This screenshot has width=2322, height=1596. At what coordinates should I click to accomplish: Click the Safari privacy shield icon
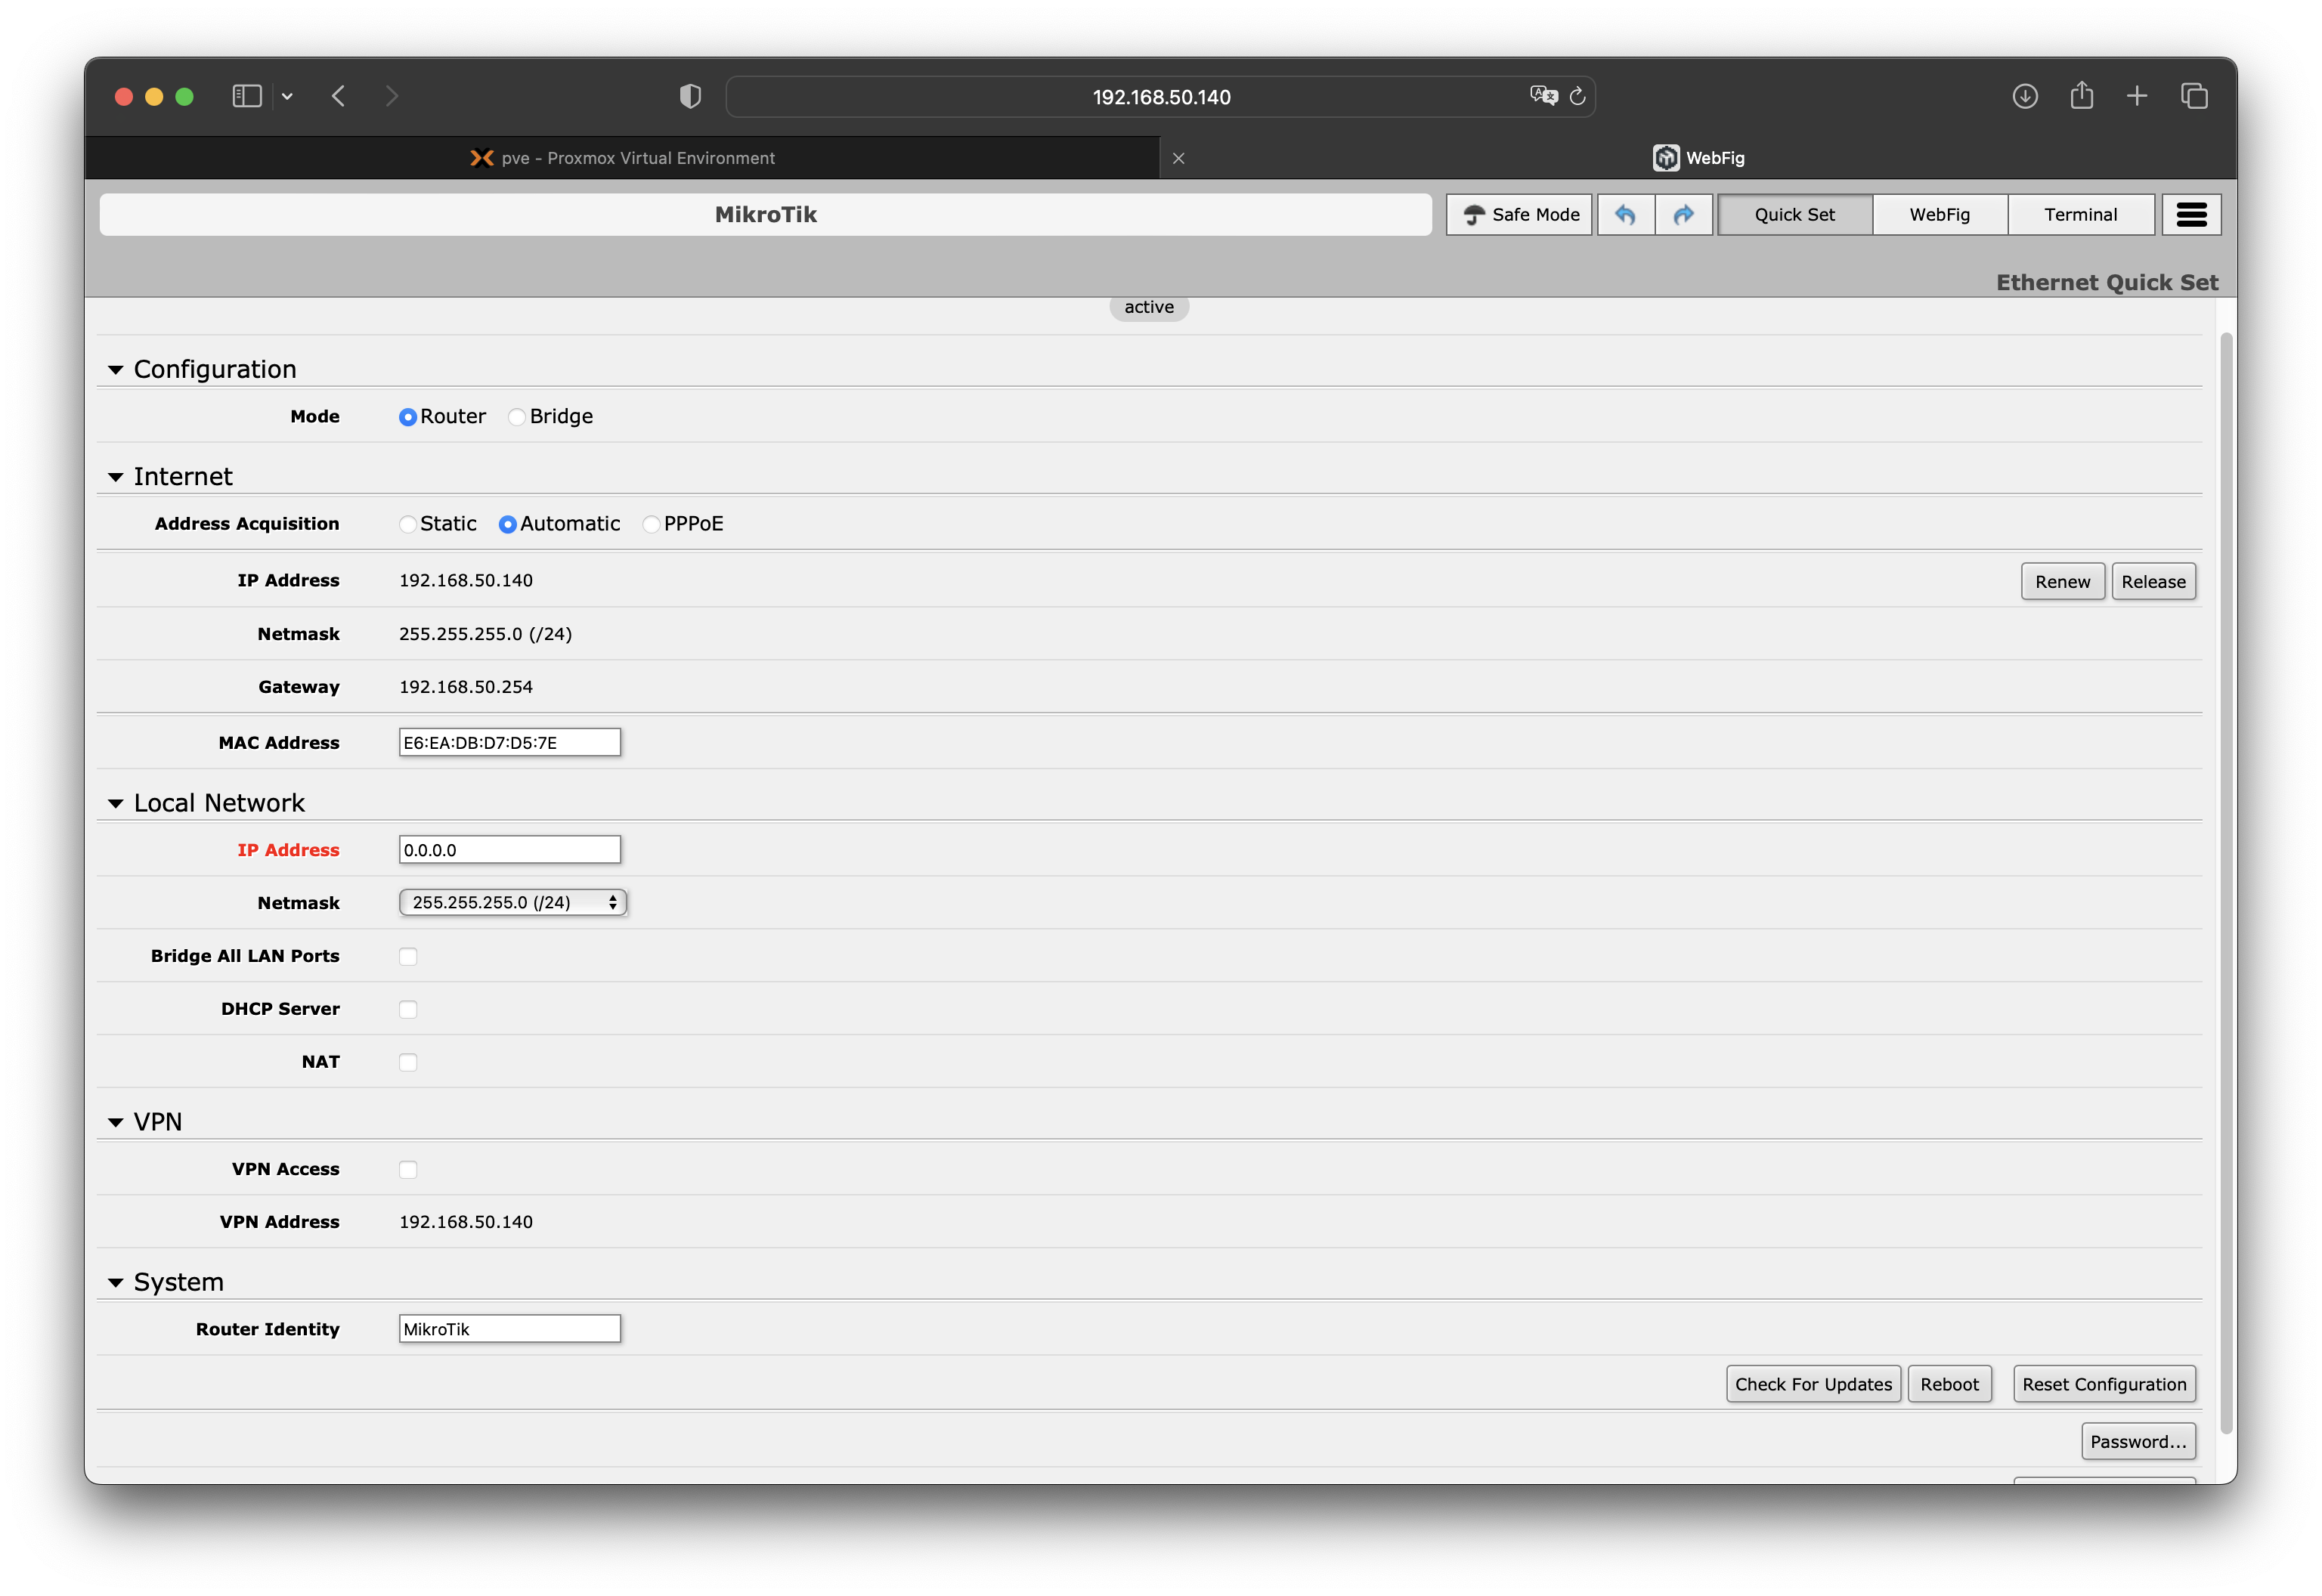click(690, 97)
